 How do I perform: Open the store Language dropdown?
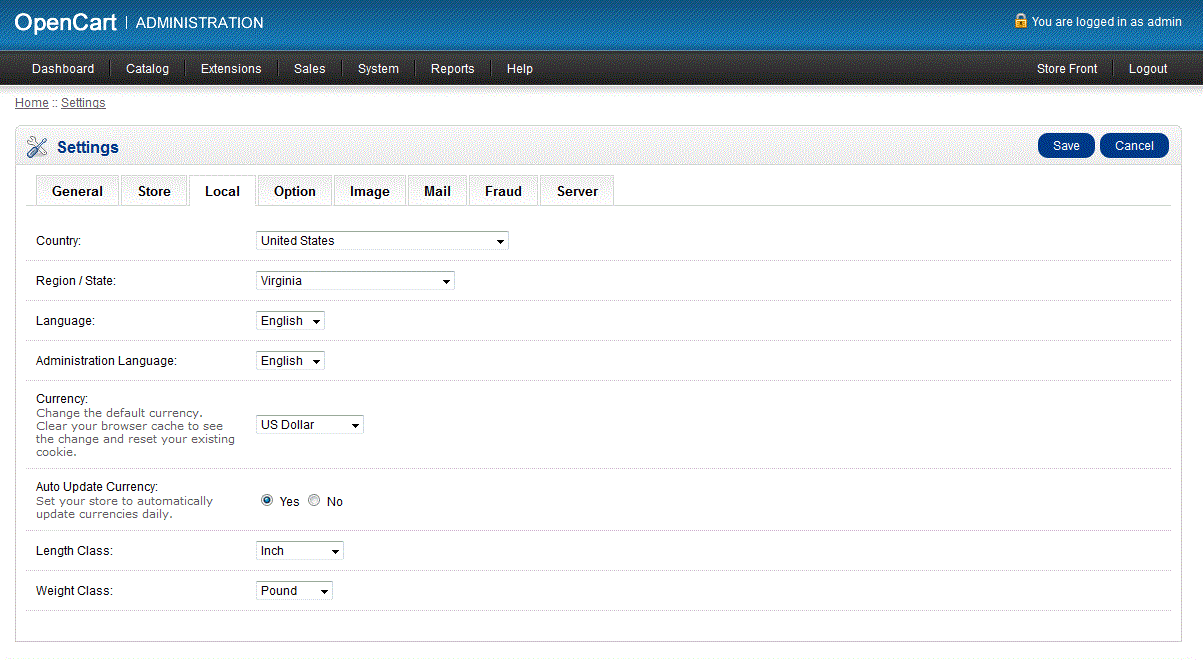tap(290, 321)
